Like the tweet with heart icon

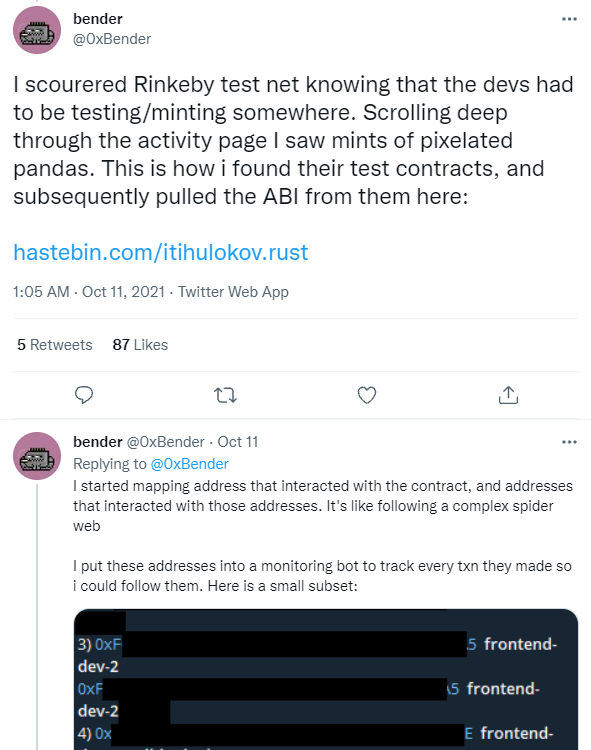367,395
